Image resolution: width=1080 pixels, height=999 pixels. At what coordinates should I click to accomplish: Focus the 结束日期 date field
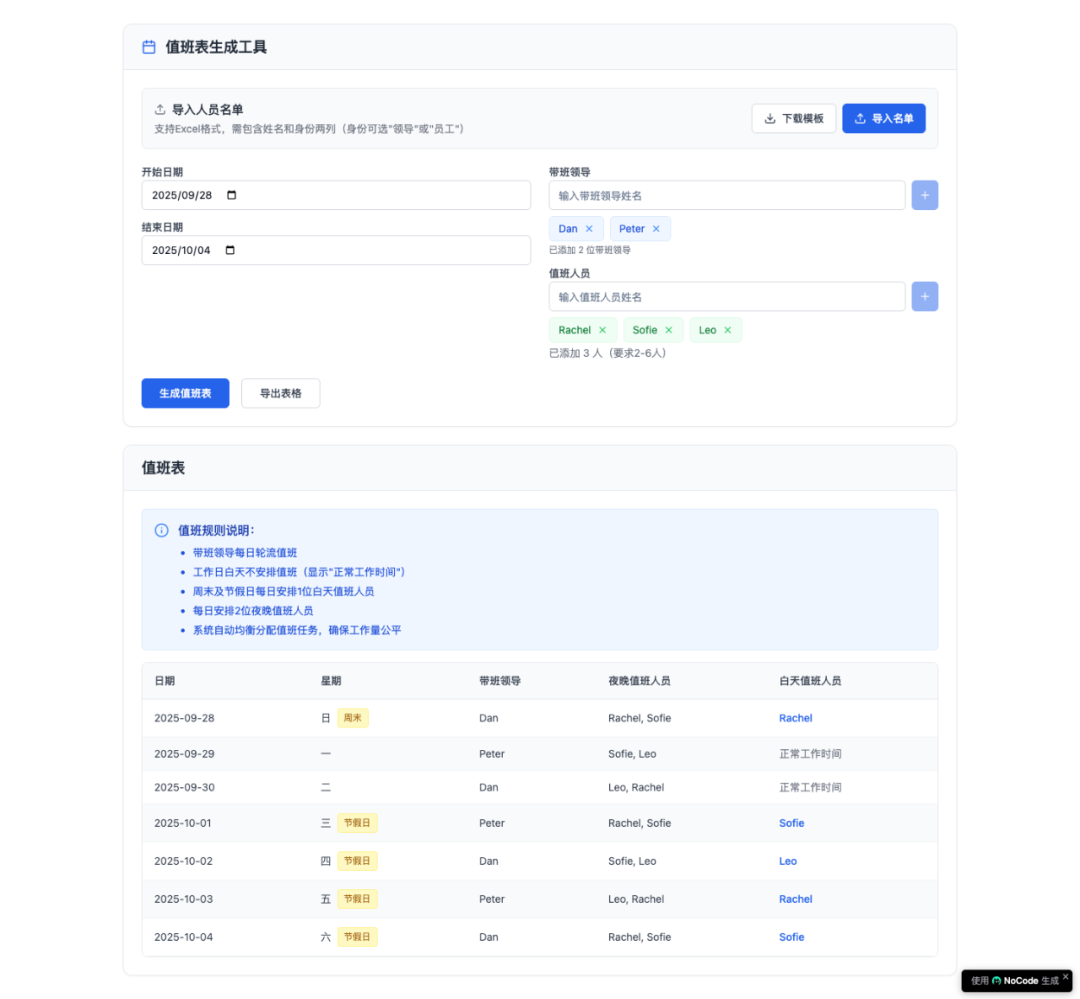click(336, 250)
